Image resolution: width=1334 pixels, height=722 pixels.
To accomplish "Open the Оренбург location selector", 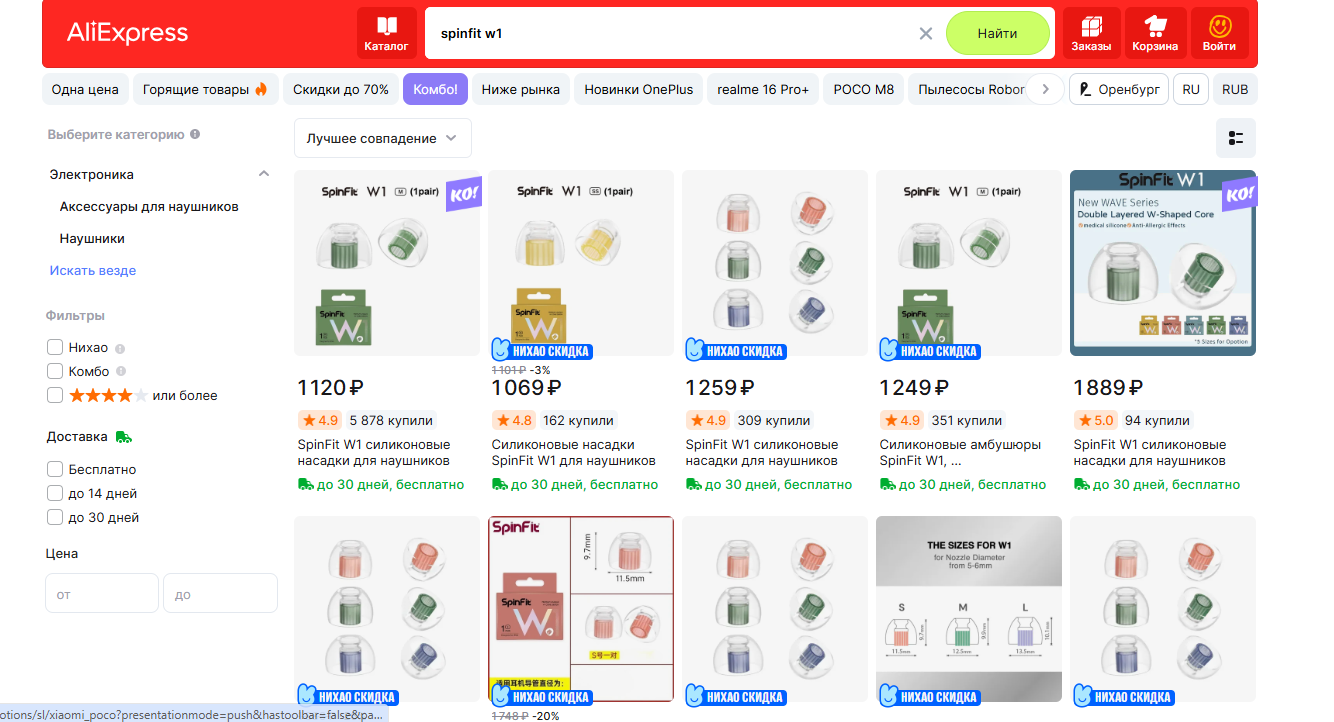I will click(x=1119, y=89).
